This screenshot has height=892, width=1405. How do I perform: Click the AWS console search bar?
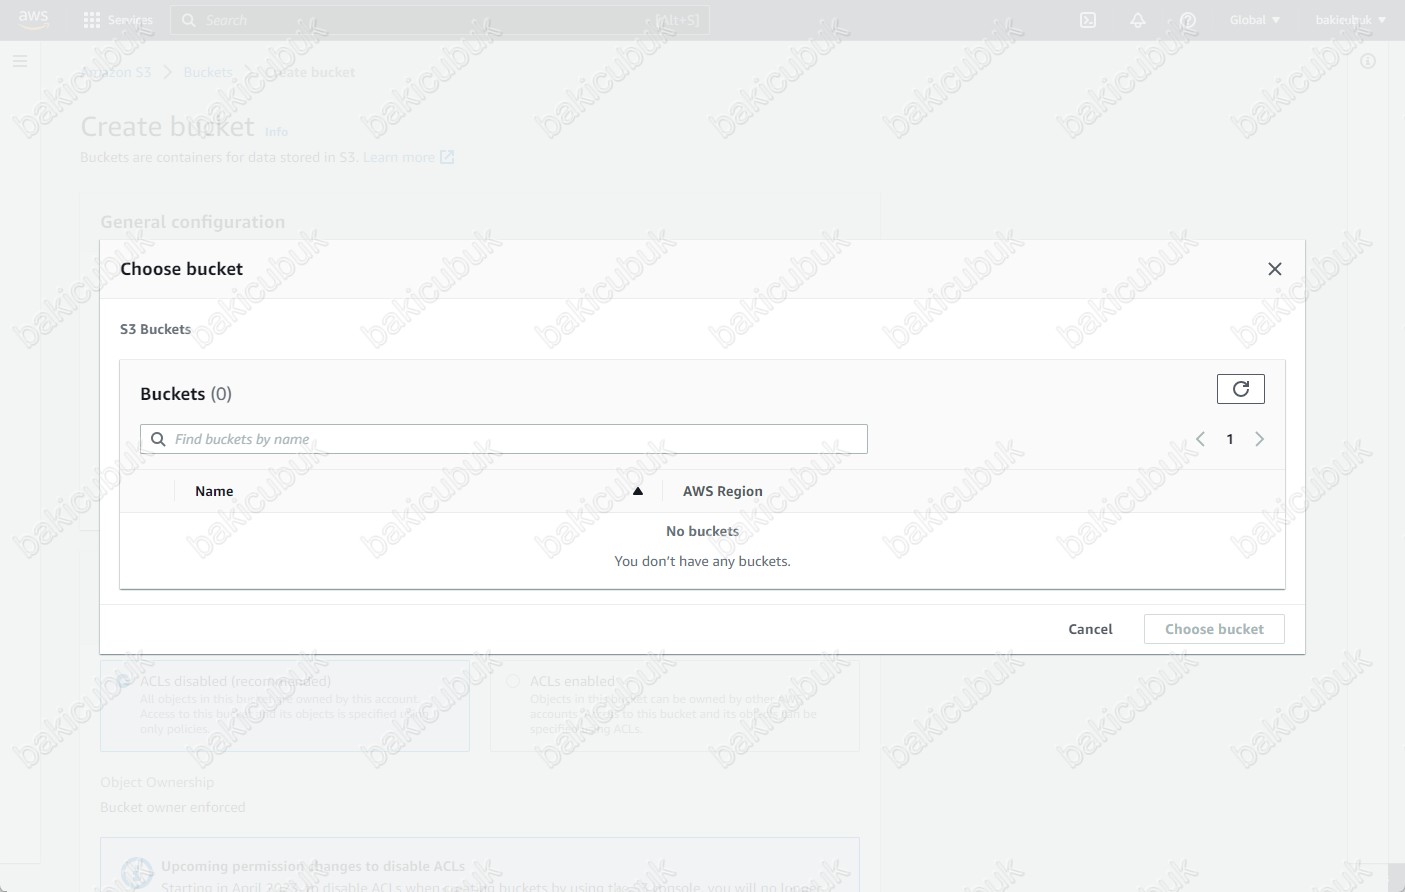click(x=440, y=20)
